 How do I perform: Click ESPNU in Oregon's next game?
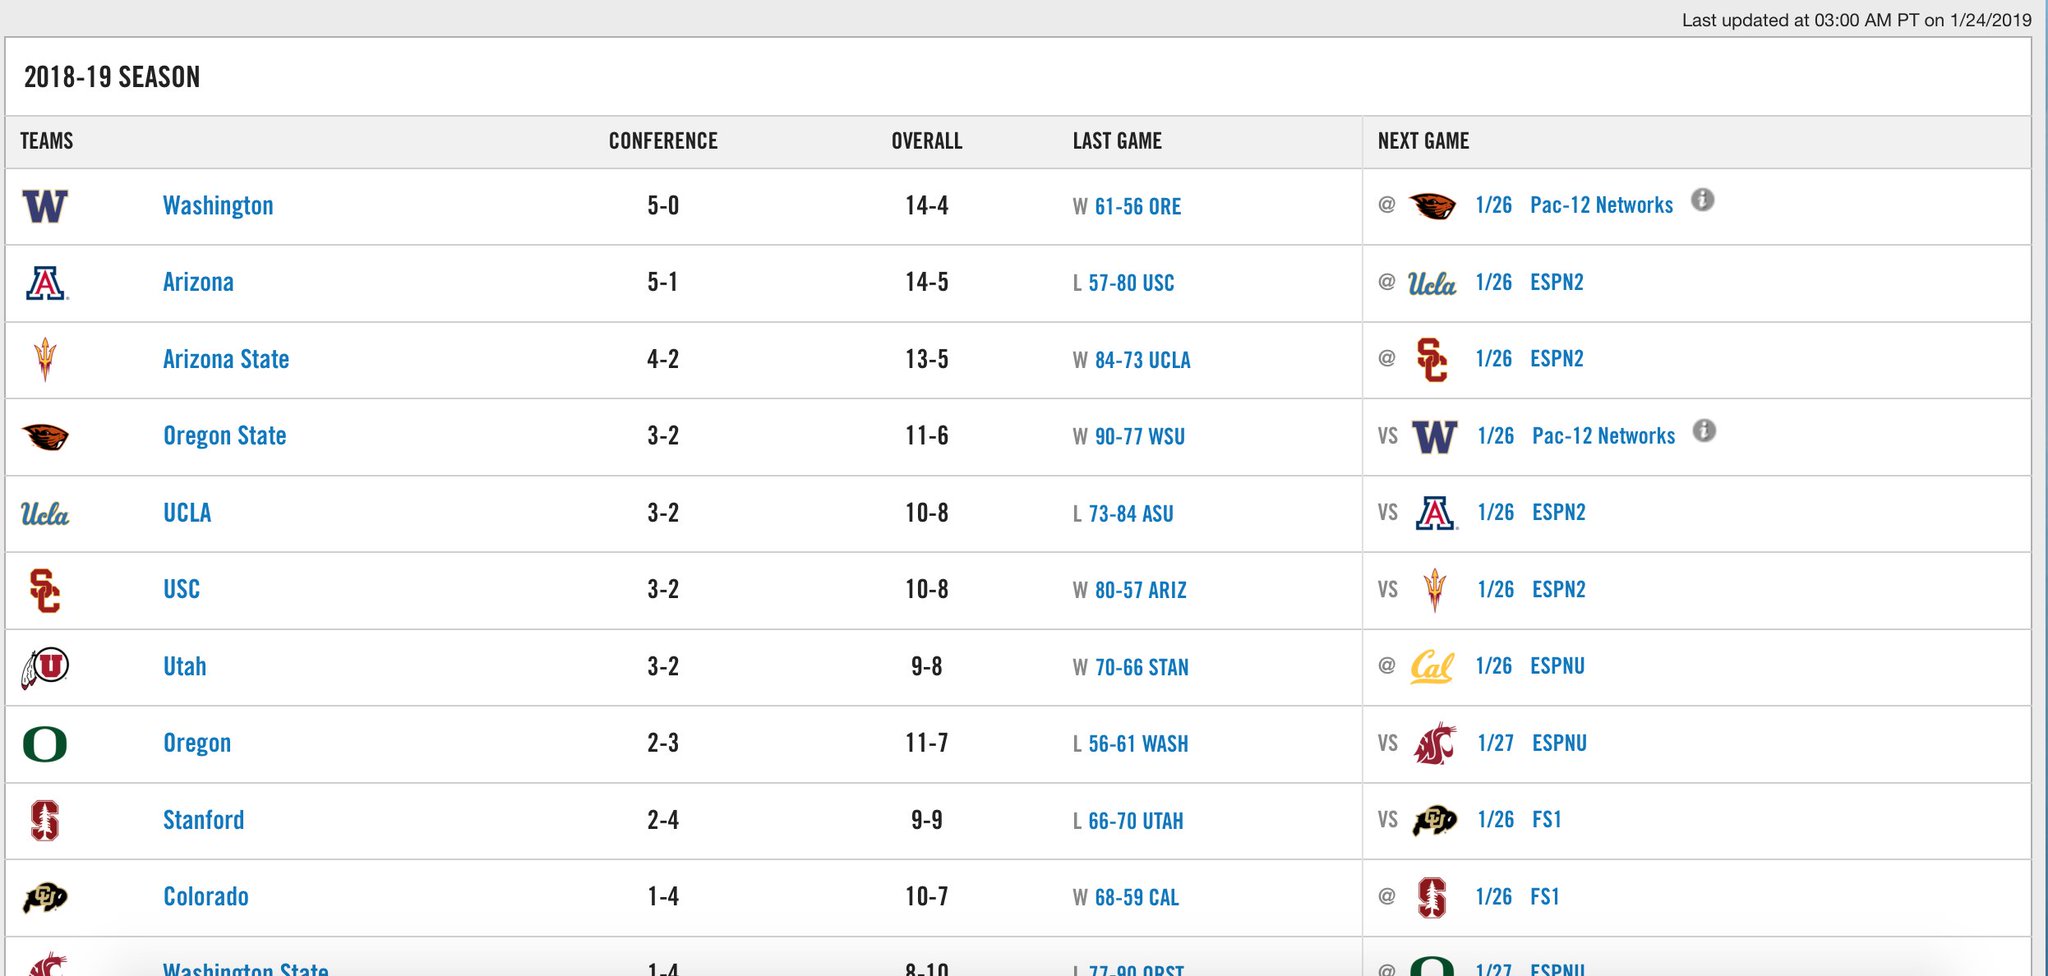pyautogui.click(x=1560, y=743)
